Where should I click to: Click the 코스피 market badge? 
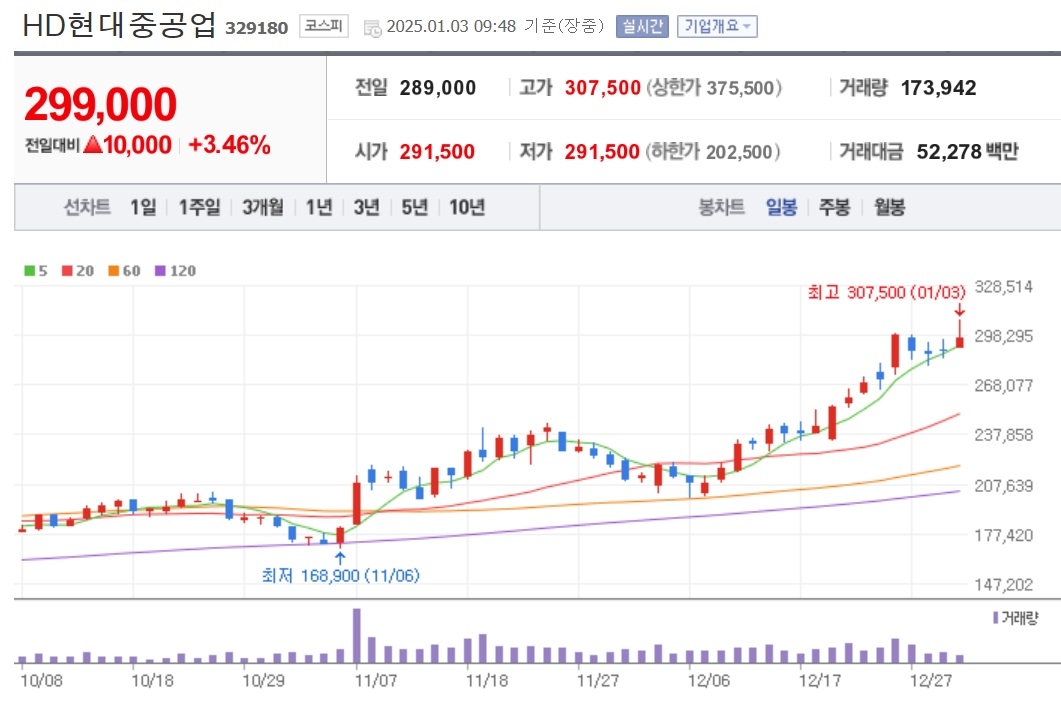pos(323,26)
